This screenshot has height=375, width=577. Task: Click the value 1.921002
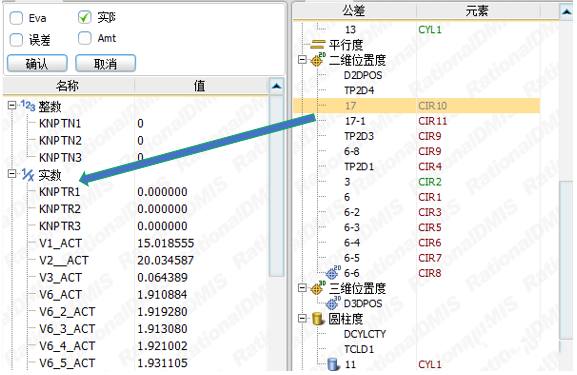click(x=162, y=346)
